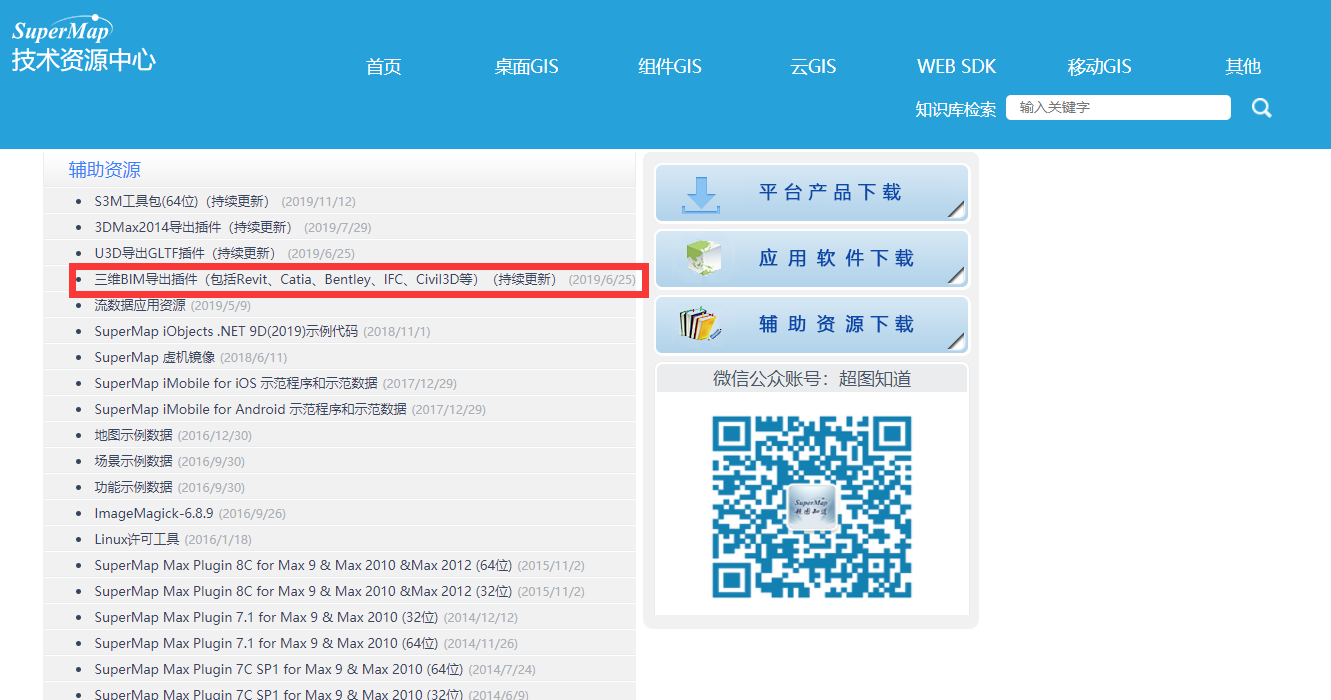This screenshot has width=1331, height=700.
Task: Click the 平台产品下载 button
Action: (812, 193)
